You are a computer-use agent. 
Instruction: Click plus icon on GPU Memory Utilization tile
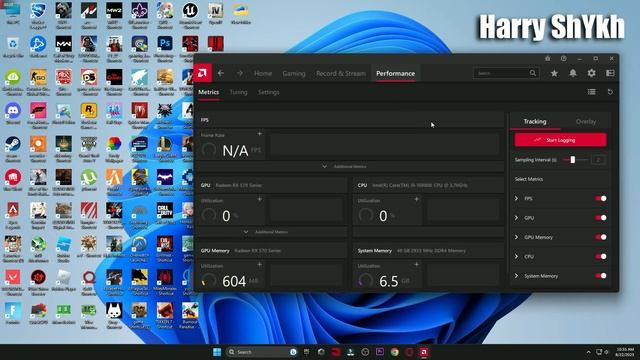point(260,264)
